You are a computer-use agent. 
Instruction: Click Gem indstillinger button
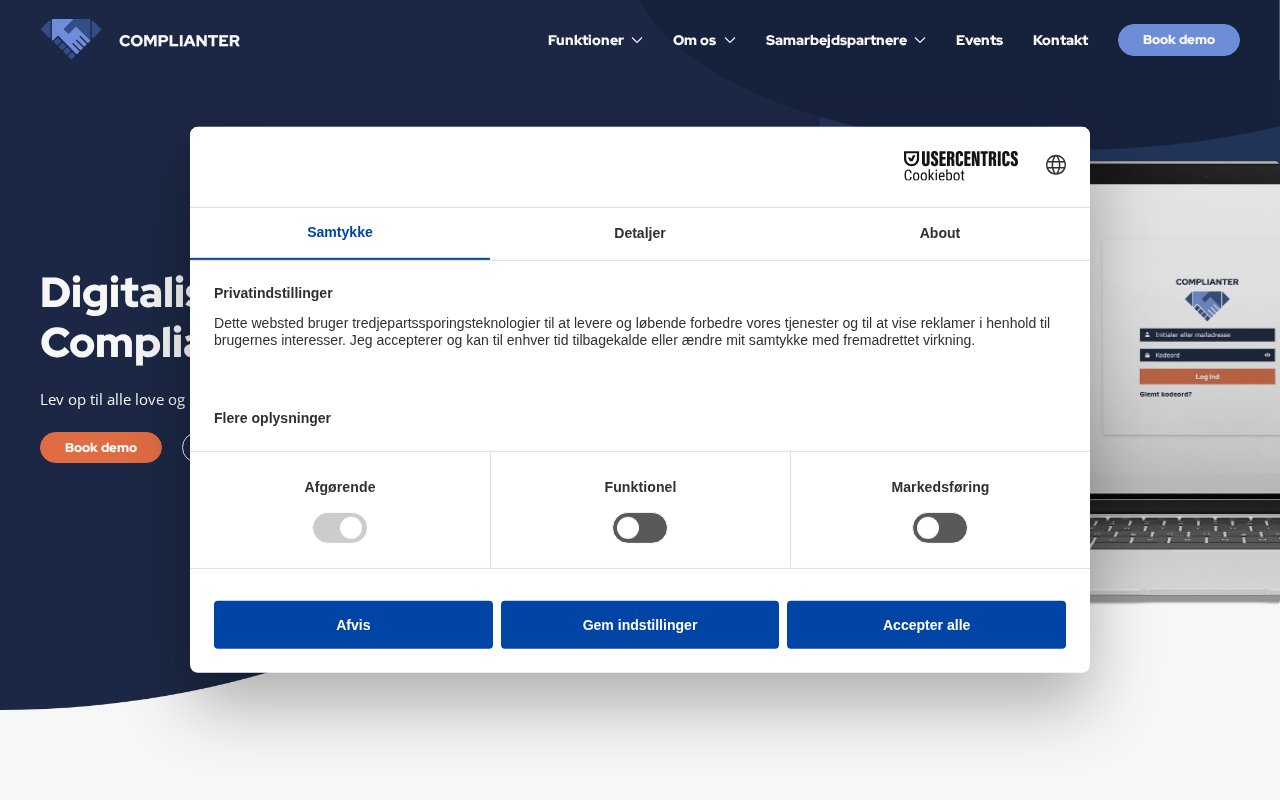click(640, 625)
